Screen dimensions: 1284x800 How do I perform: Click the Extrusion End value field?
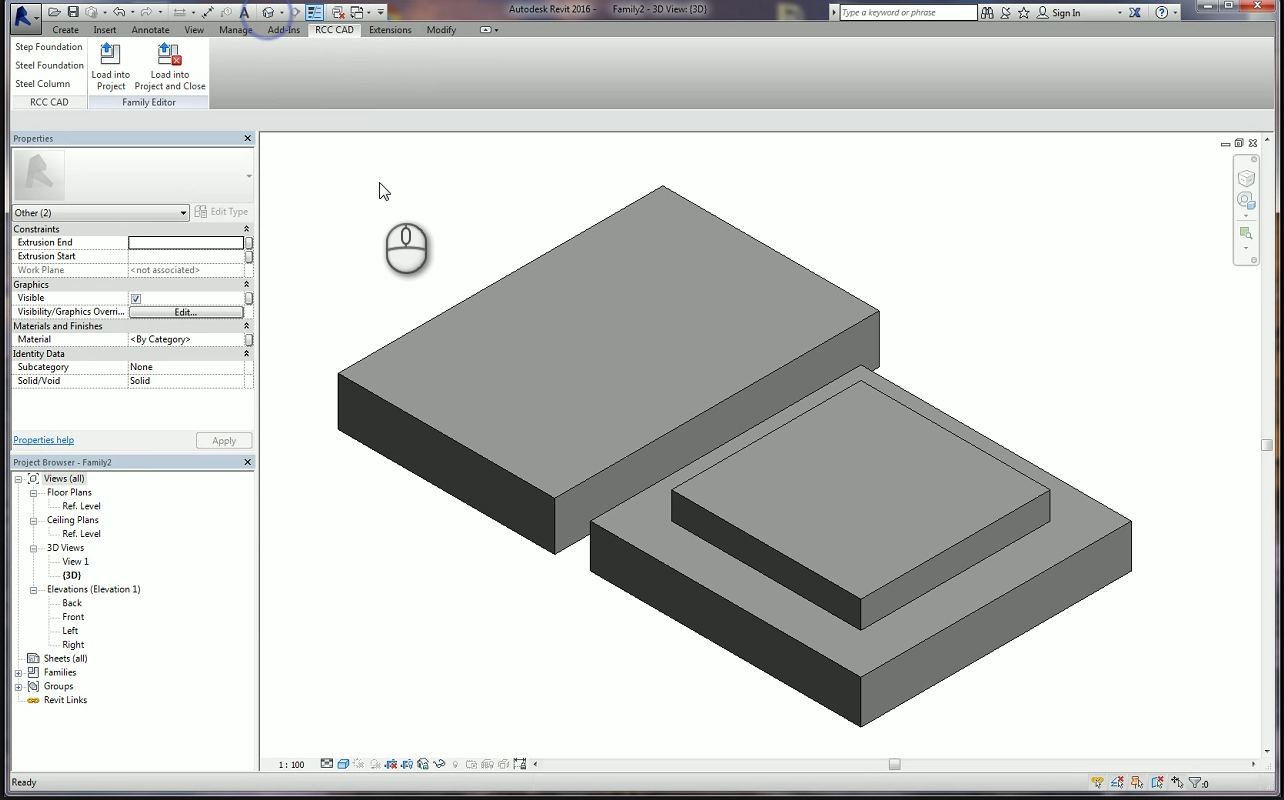point(186,243)
